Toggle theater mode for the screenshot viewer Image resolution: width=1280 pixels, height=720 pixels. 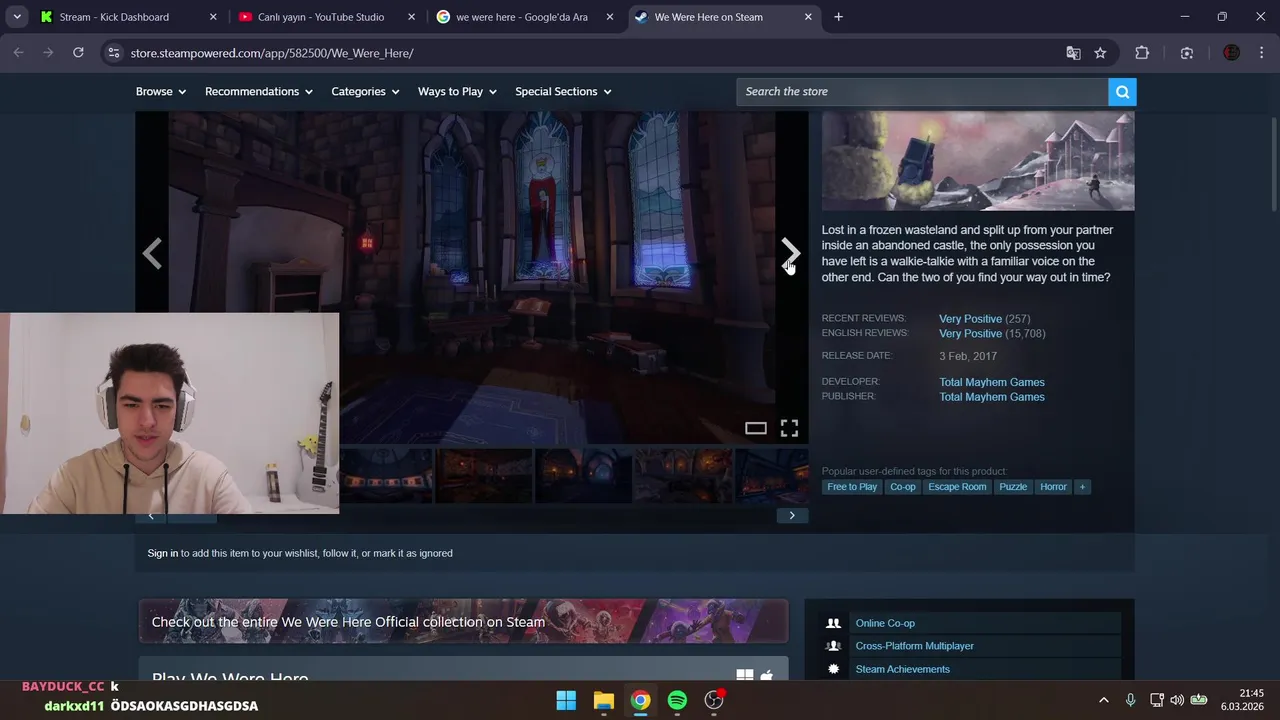(756, 428)
